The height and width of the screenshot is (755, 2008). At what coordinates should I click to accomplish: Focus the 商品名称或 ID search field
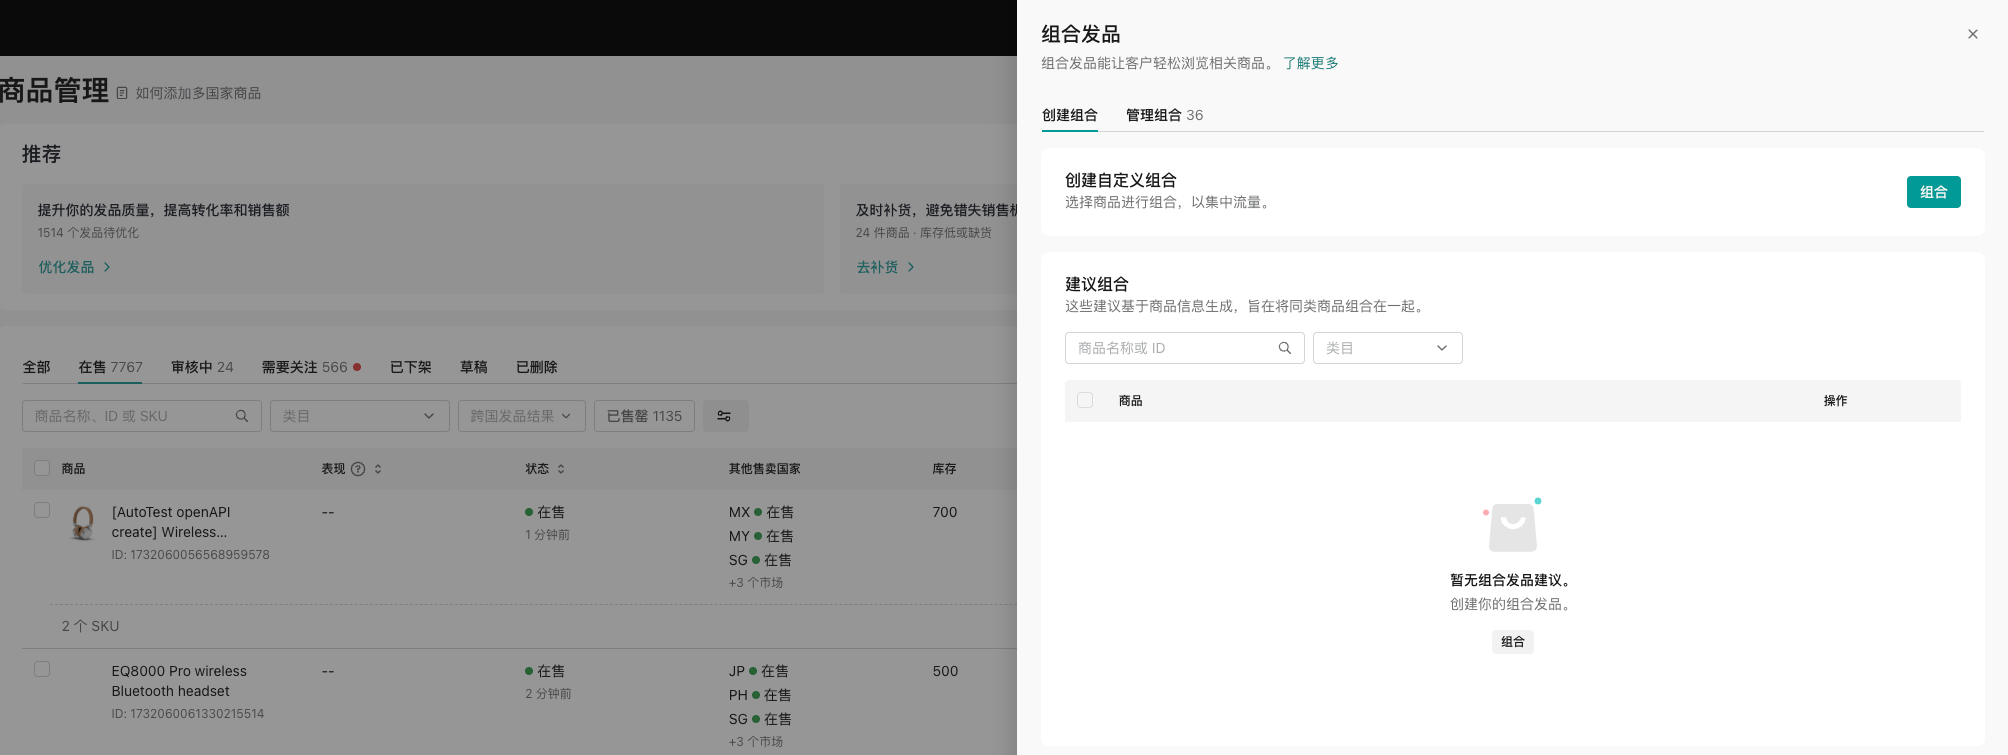(1170, 348)
